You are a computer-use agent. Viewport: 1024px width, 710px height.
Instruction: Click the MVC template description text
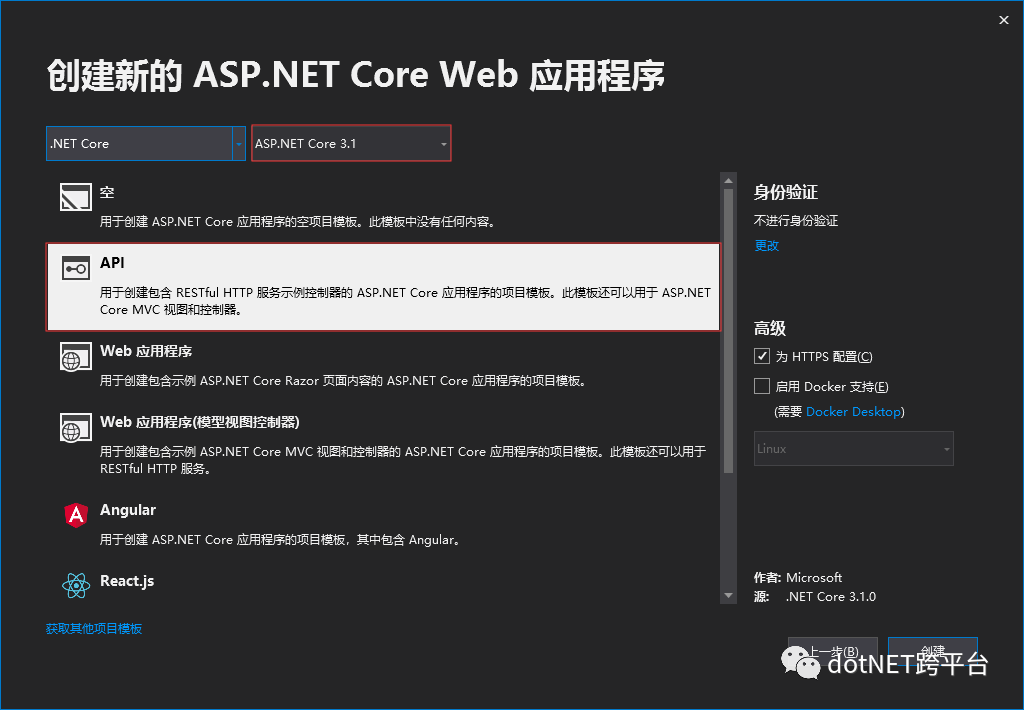point(403,460)
